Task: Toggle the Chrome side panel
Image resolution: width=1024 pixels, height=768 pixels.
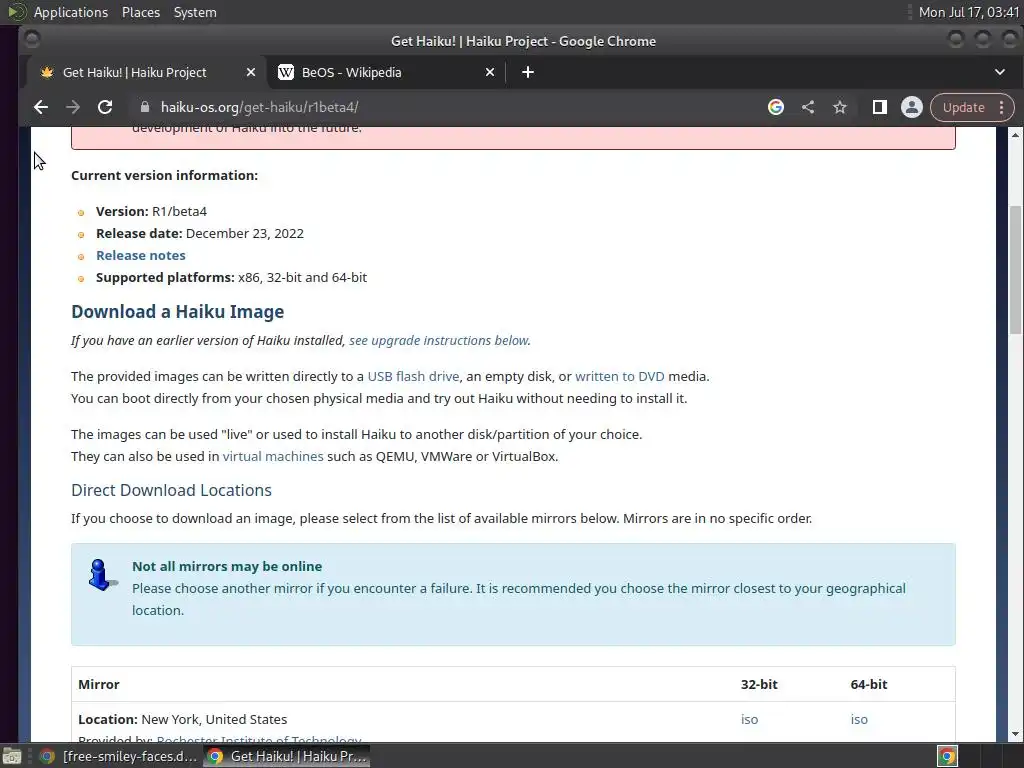Action: pyautogui.click(x=880, y=107)
